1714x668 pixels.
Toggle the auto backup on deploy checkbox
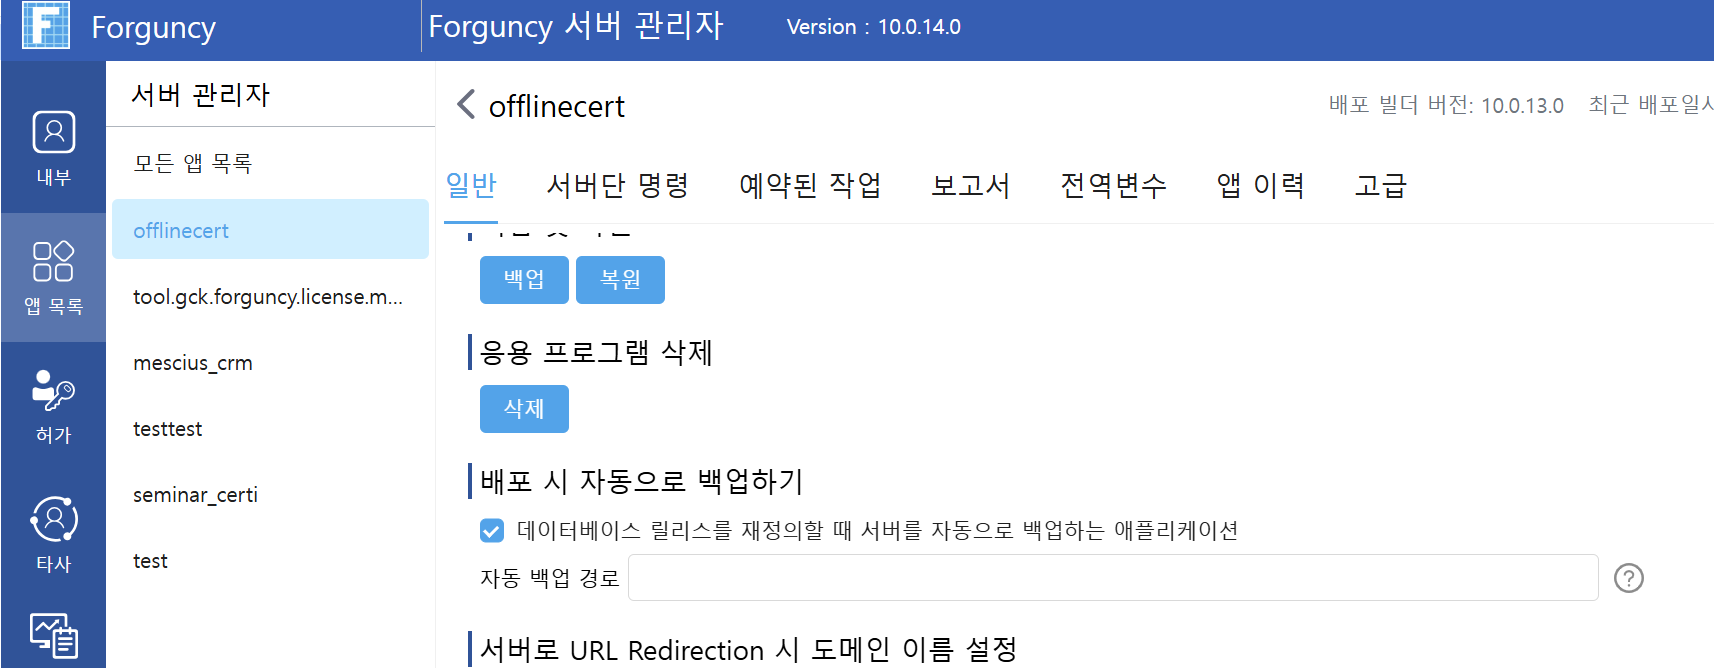pos(492,530)
